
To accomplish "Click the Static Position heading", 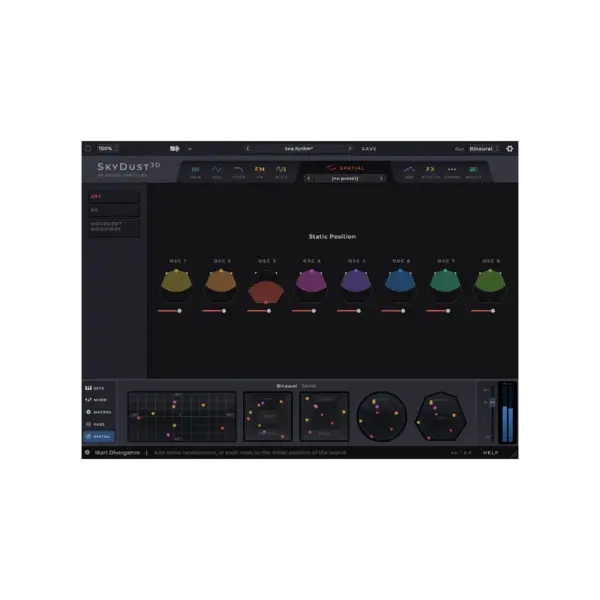I will click(x=332, y=236).
